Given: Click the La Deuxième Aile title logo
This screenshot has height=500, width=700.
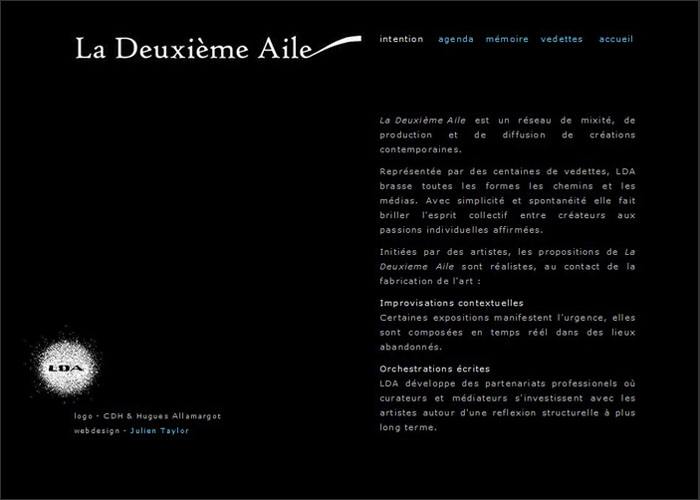Looking at the screenshot, I should point(218,47).
